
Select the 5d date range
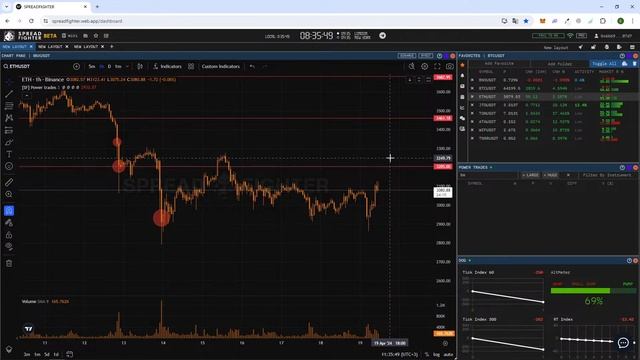[x=47, y=354]
